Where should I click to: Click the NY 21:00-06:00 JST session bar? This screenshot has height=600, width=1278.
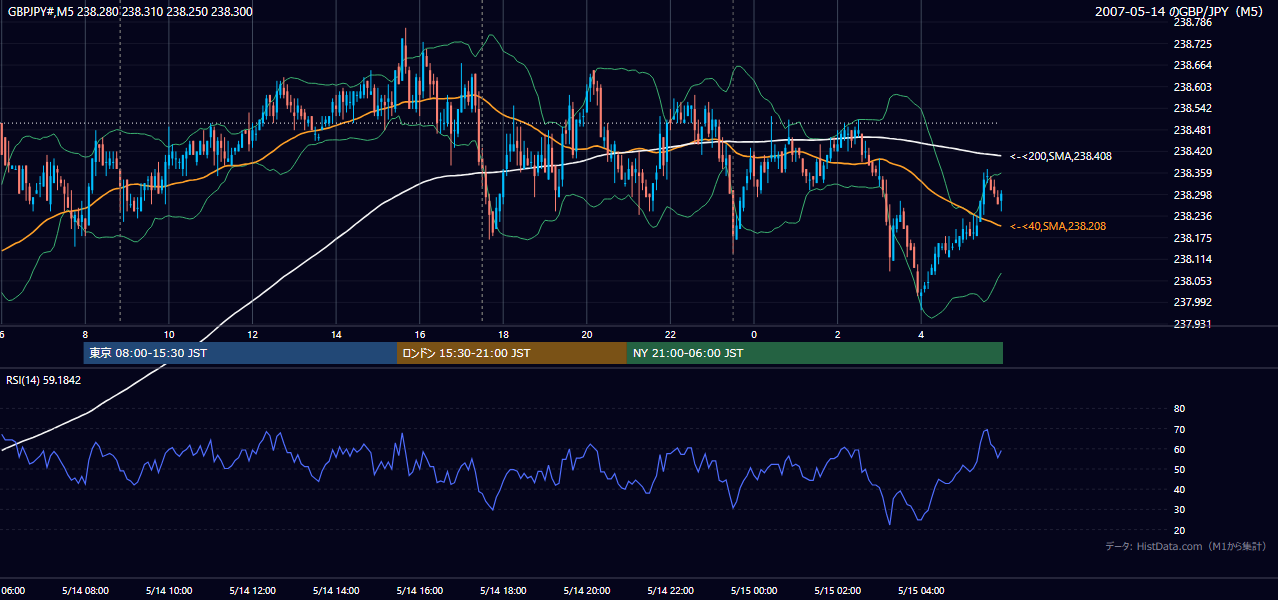(815, 353)
